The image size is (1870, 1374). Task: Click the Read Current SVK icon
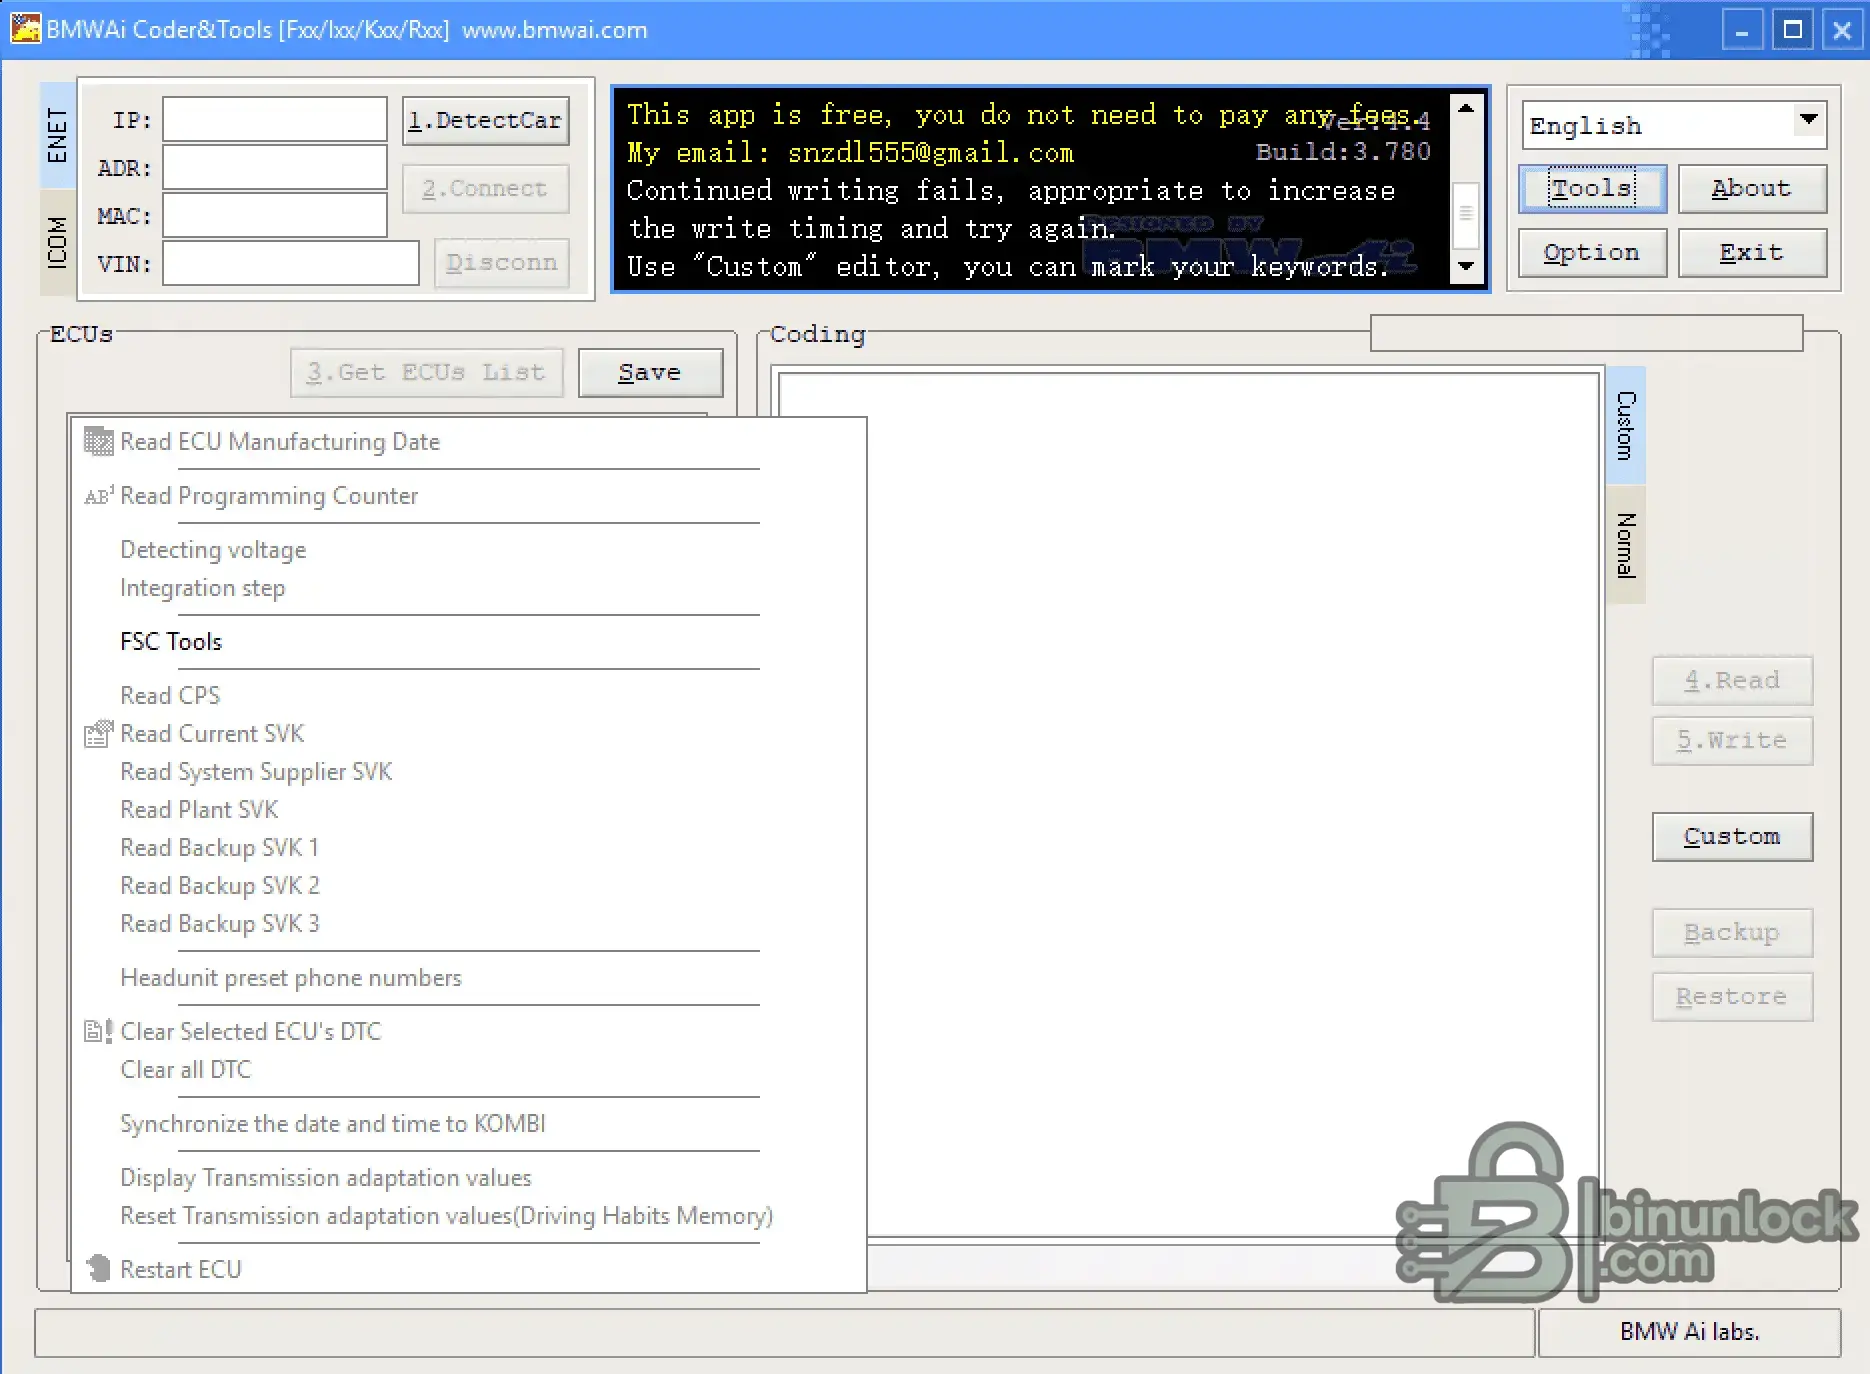(x=98, y=734)
